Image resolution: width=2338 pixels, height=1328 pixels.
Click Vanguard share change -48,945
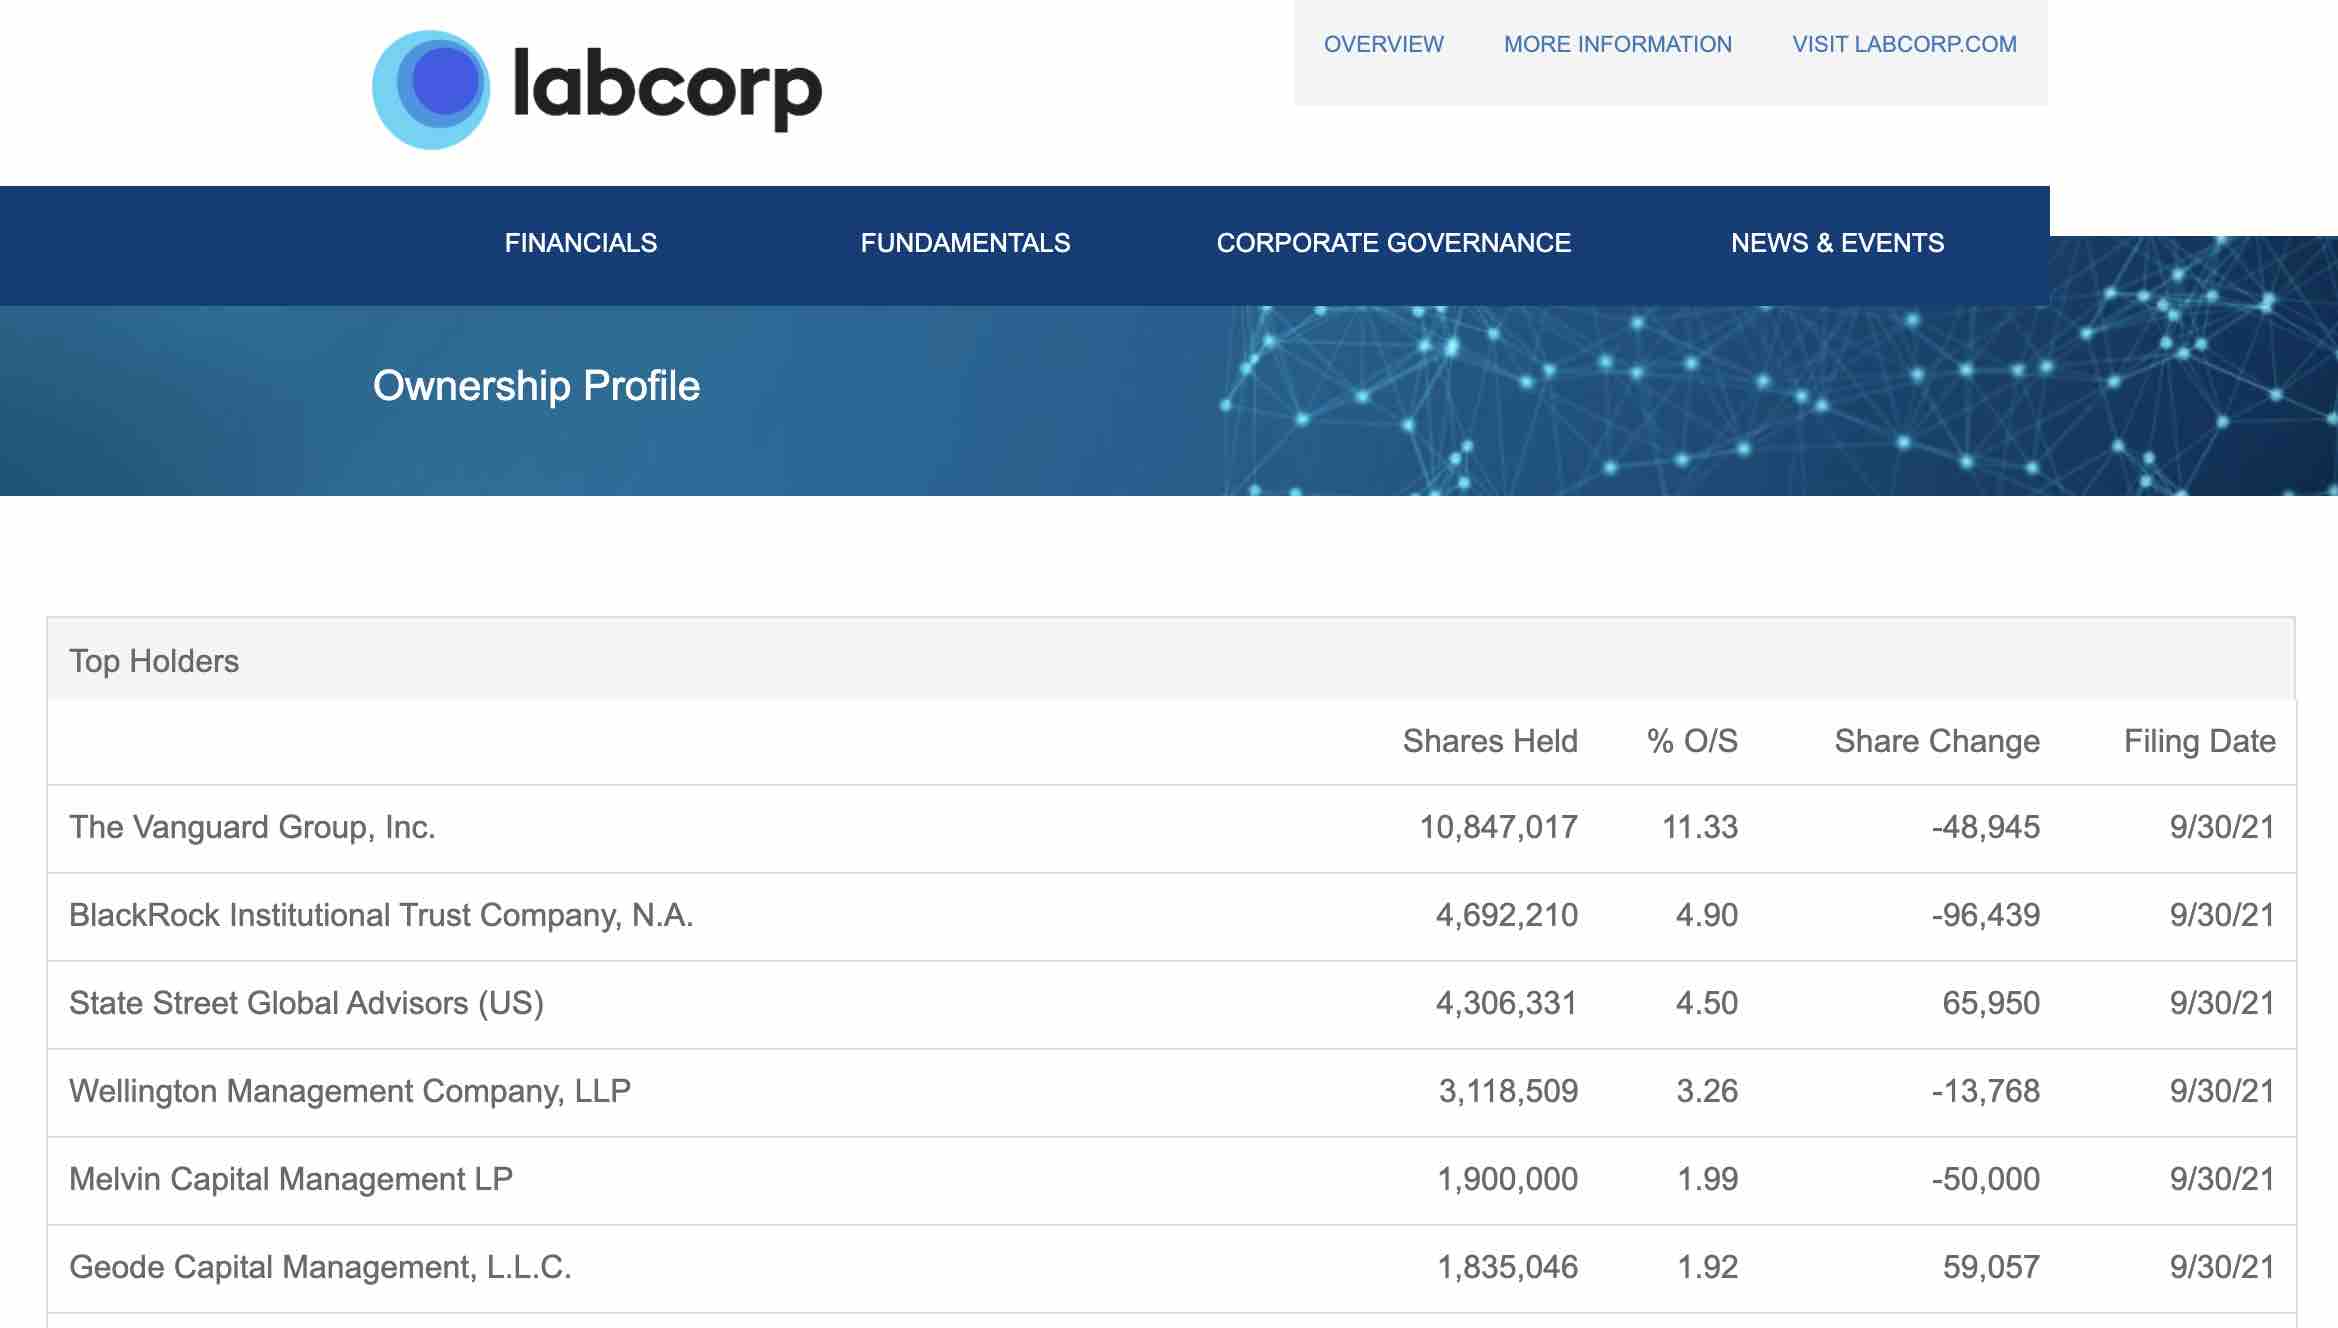(x=1986, y=827)
